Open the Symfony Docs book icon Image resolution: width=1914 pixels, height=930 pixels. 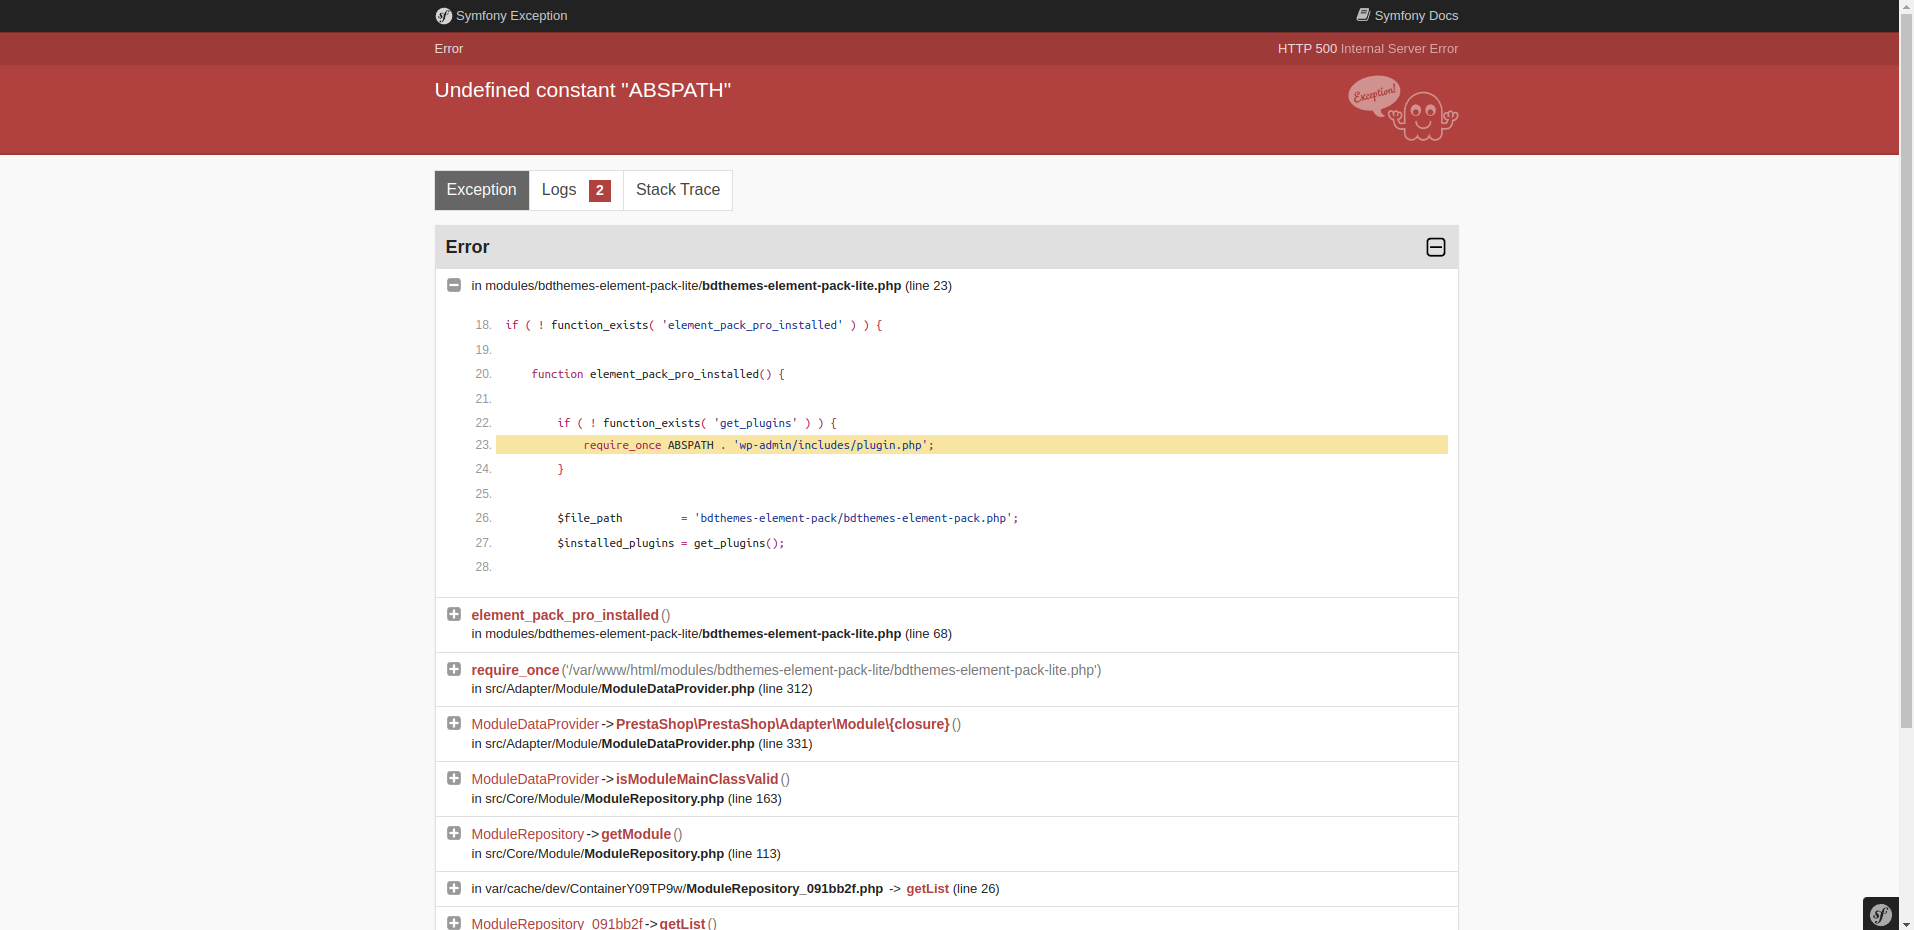1363,15
